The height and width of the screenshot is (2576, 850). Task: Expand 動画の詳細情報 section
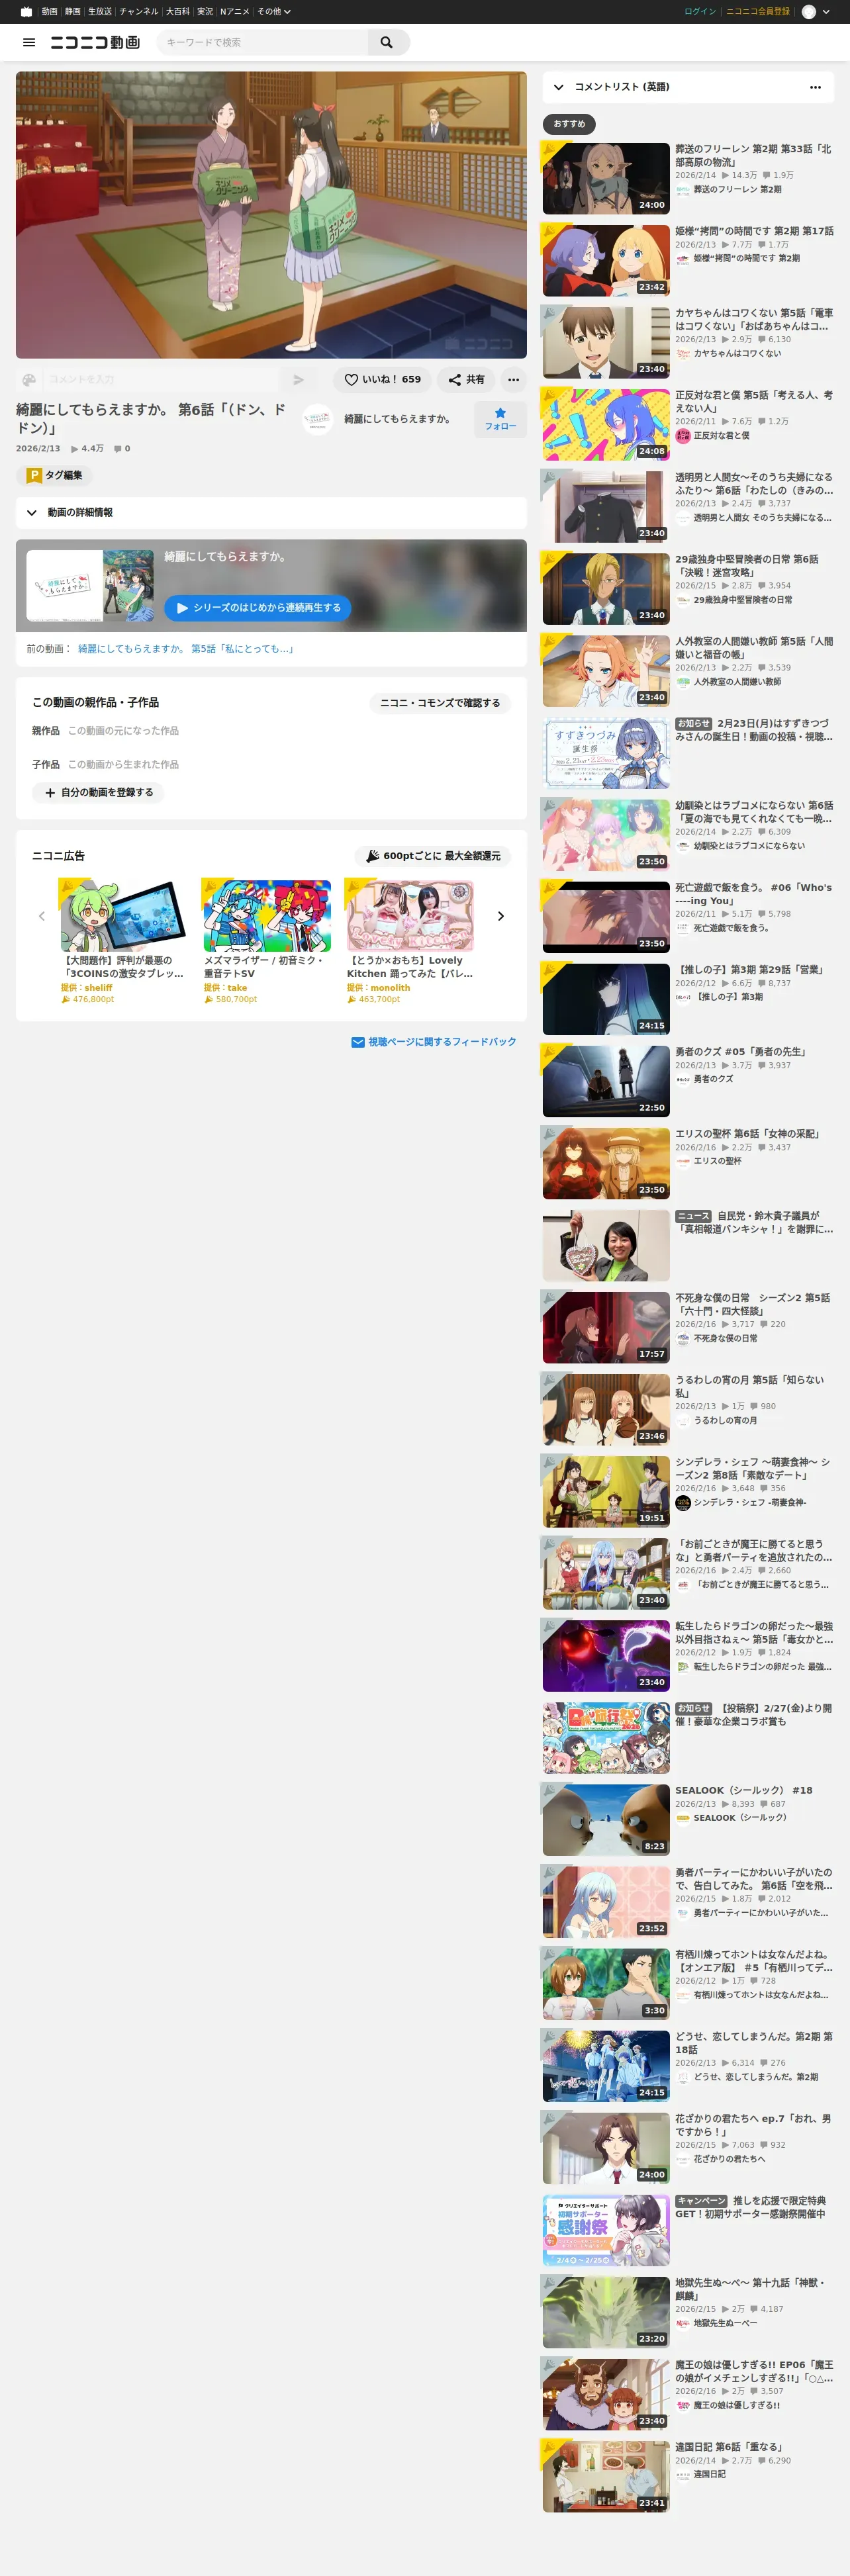(x=271, y=513)
